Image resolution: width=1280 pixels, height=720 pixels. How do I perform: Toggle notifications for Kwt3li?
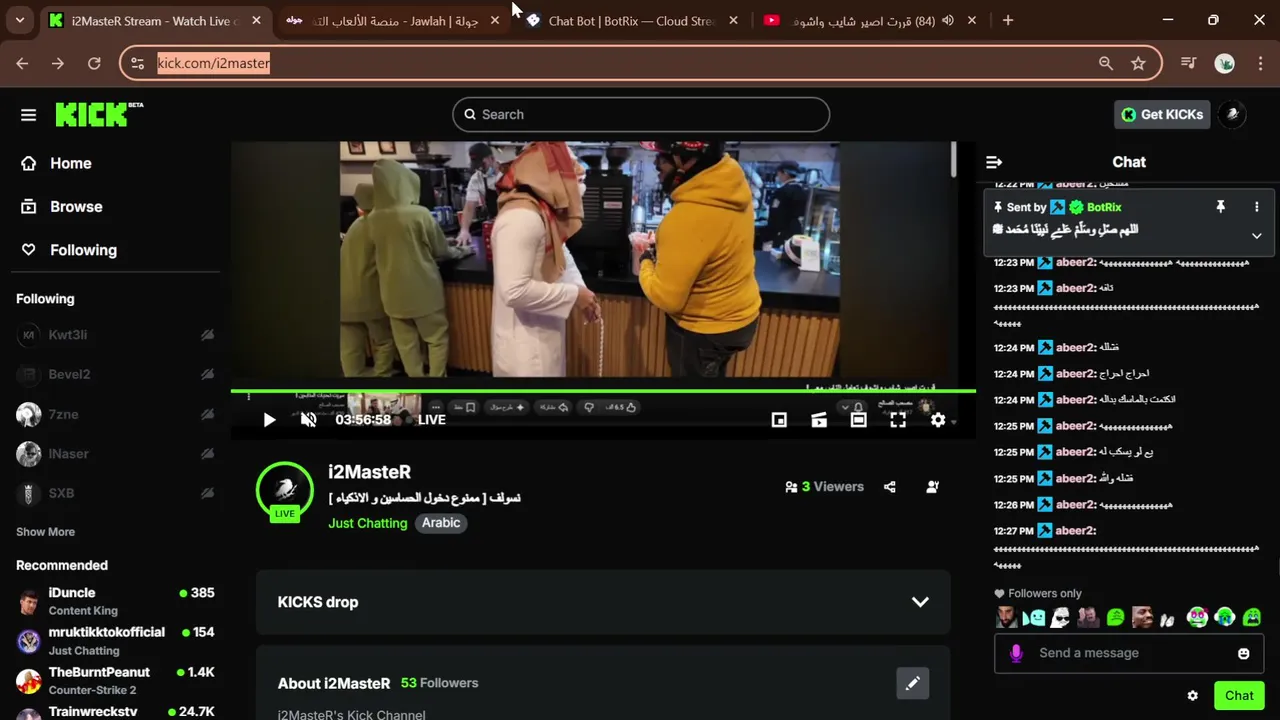[207, 335]
